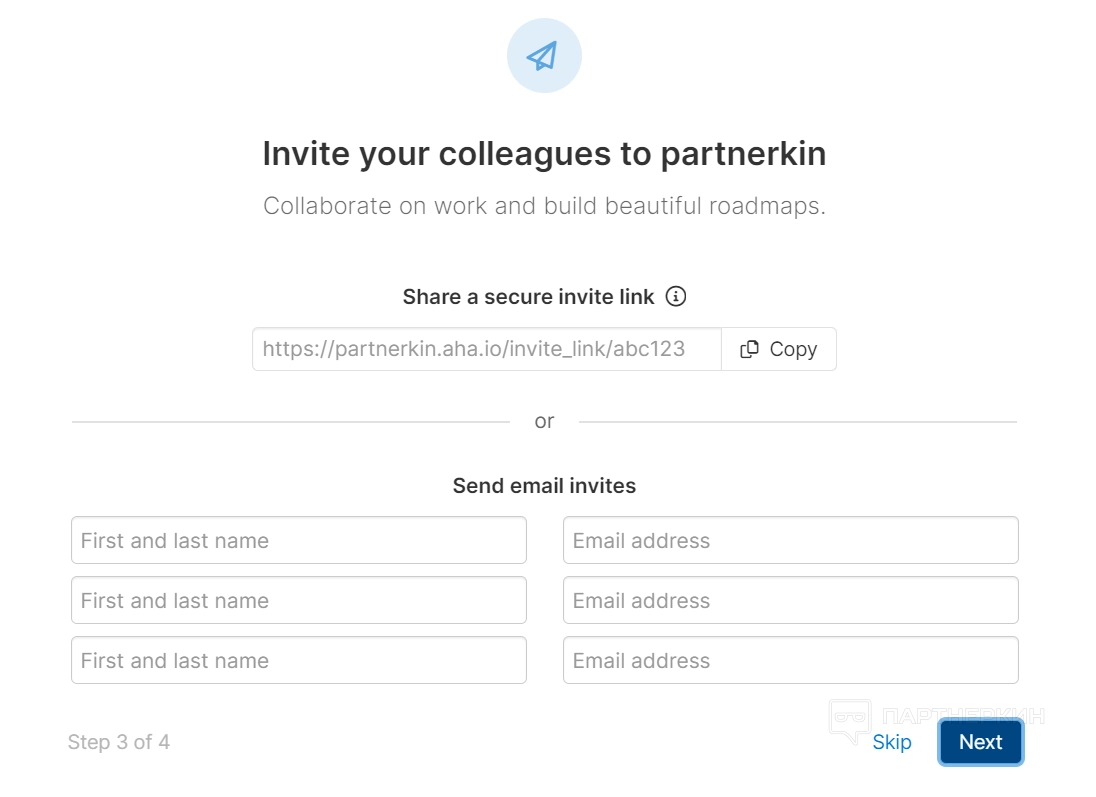This screenshot has width=1096, height=797.
Task: Click the Collaborate on work subtitle text
Action: point(544,206)
